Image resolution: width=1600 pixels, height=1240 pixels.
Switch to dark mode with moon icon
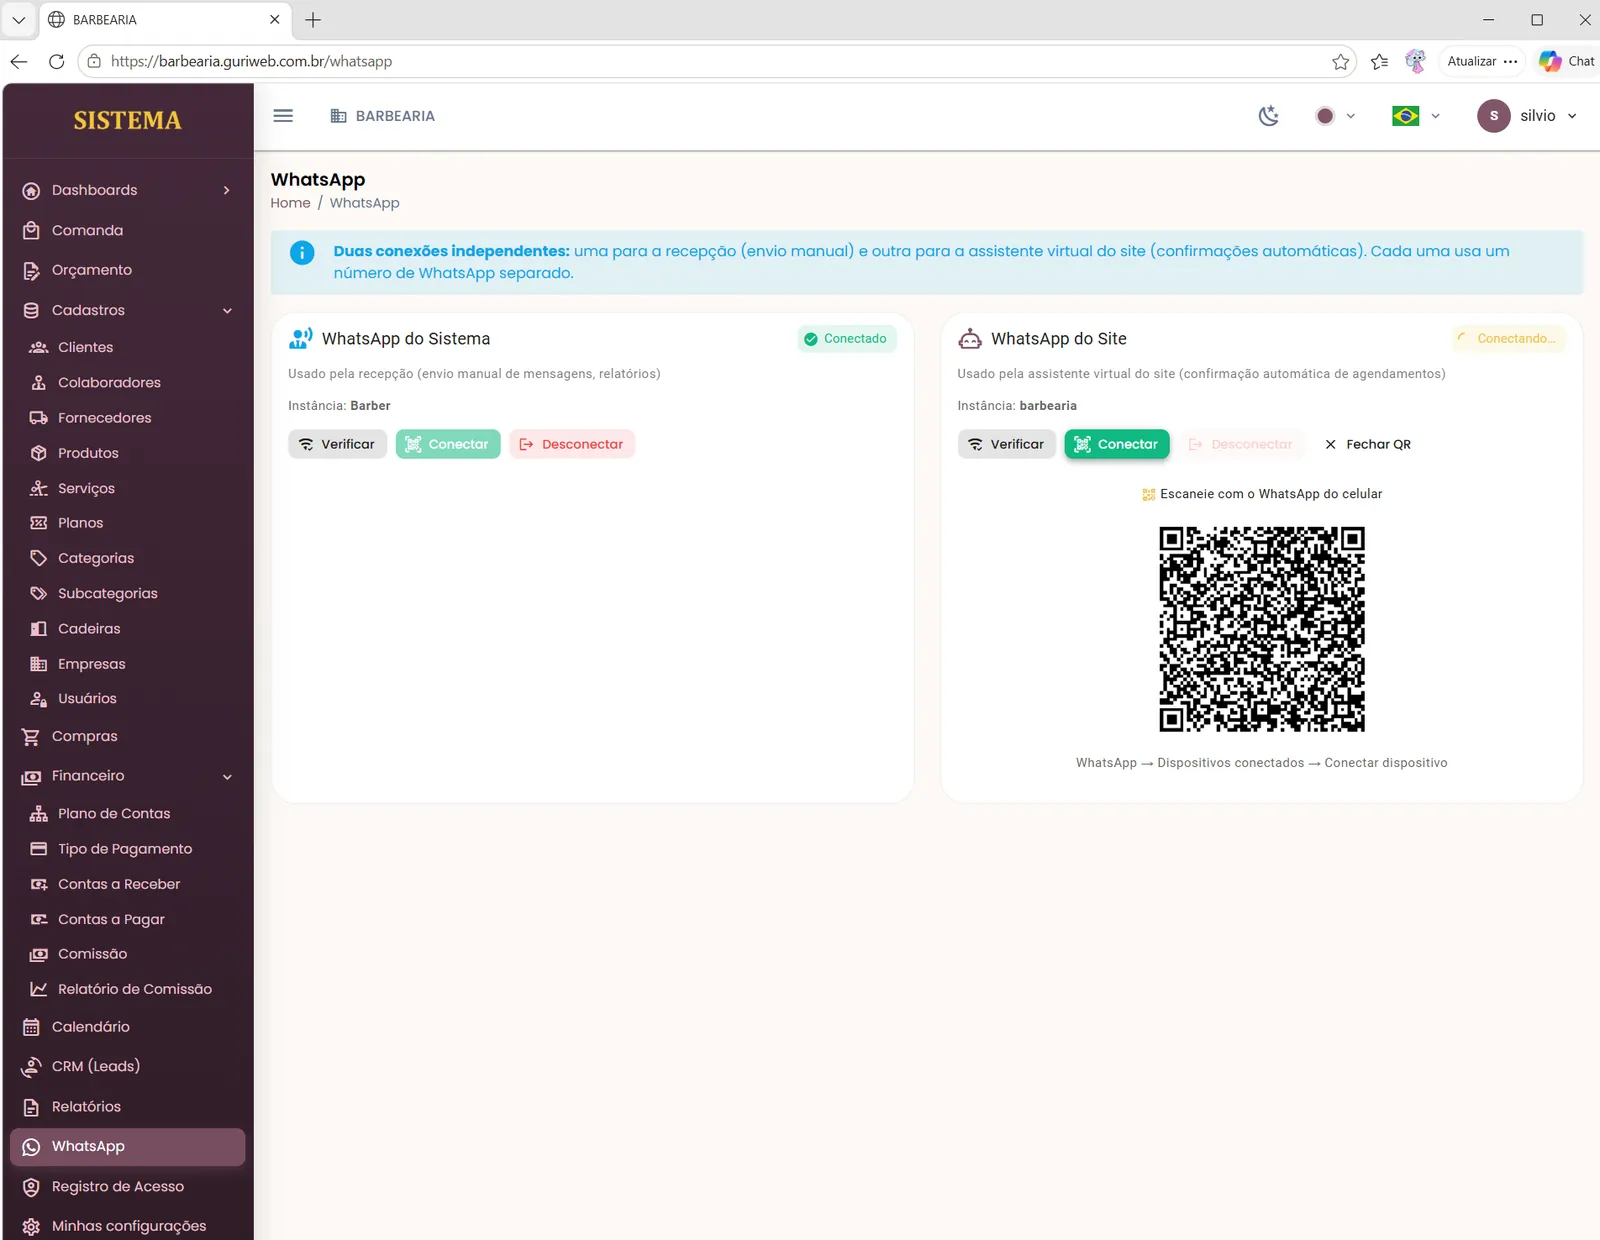point(1269,116)
